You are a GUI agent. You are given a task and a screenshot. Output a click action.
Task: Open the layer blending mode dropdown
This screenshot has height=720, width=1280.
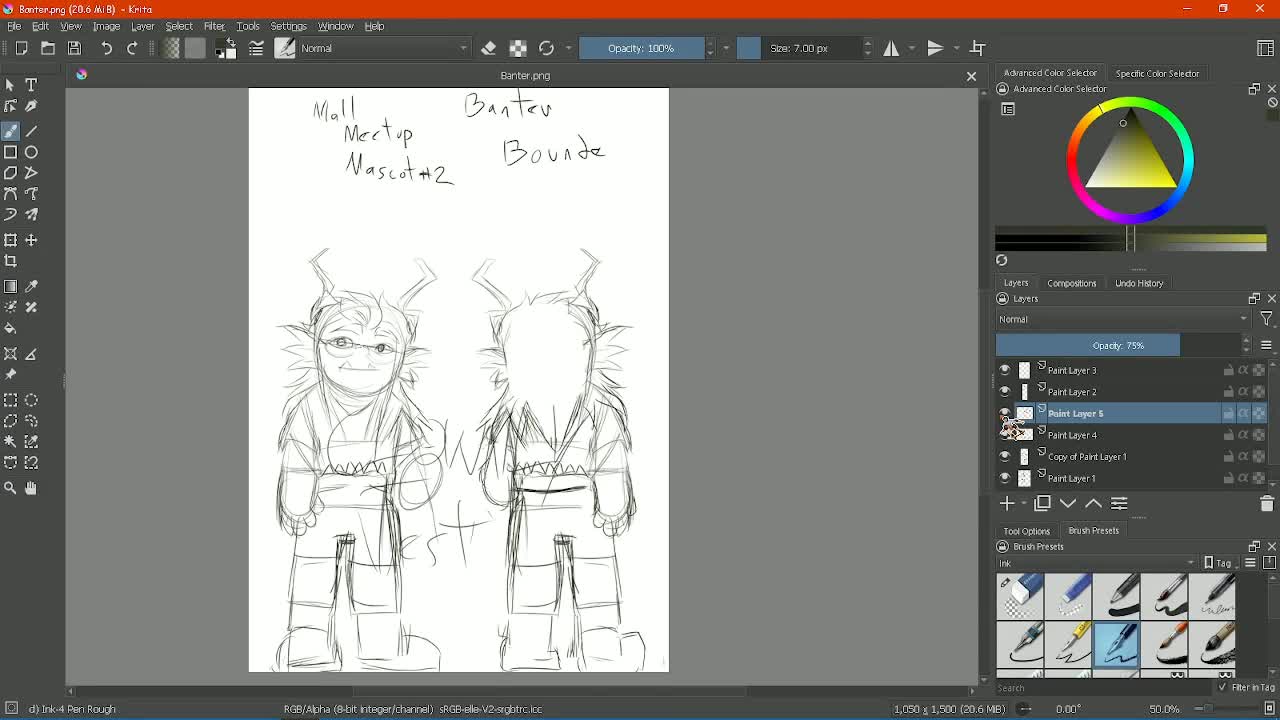pos(1123,319)
